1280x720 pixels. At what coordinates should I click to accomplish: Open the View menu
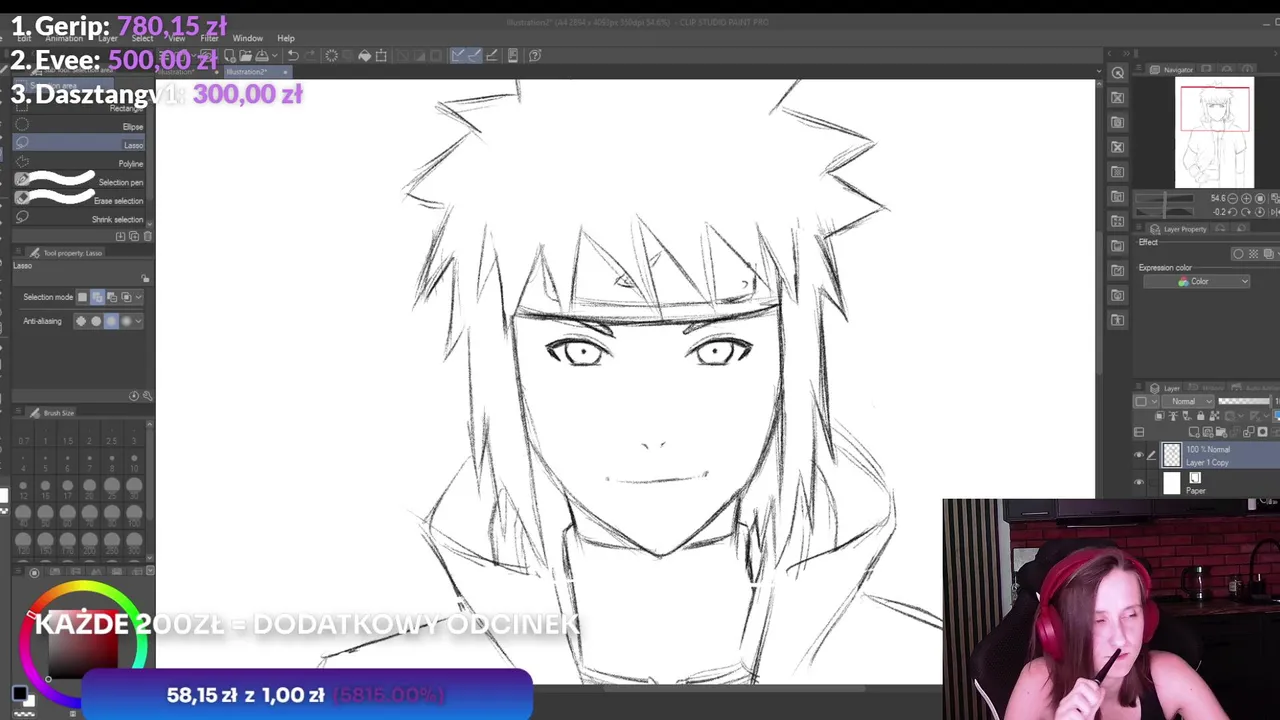coord(177,38)
